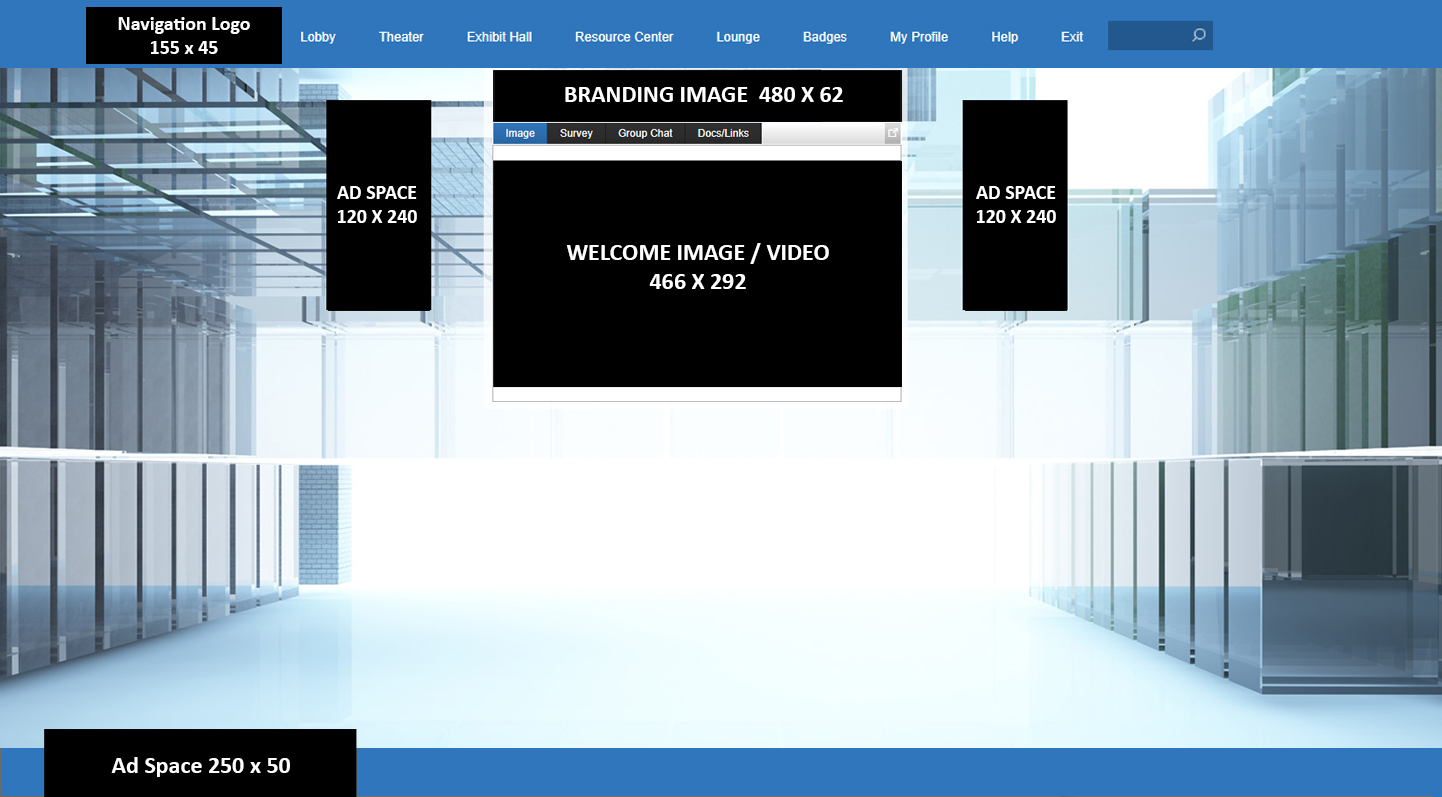Click the left 120 x 240 ad space
Image resolution: width=1442 pixels, height=797 pixels.
378,205
